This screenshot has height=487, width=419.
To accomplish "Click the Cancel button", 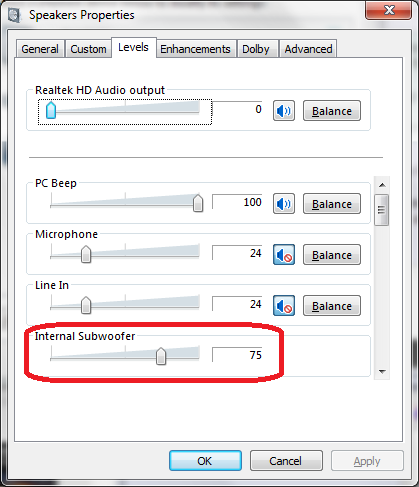I will click(x=286, y=461).
